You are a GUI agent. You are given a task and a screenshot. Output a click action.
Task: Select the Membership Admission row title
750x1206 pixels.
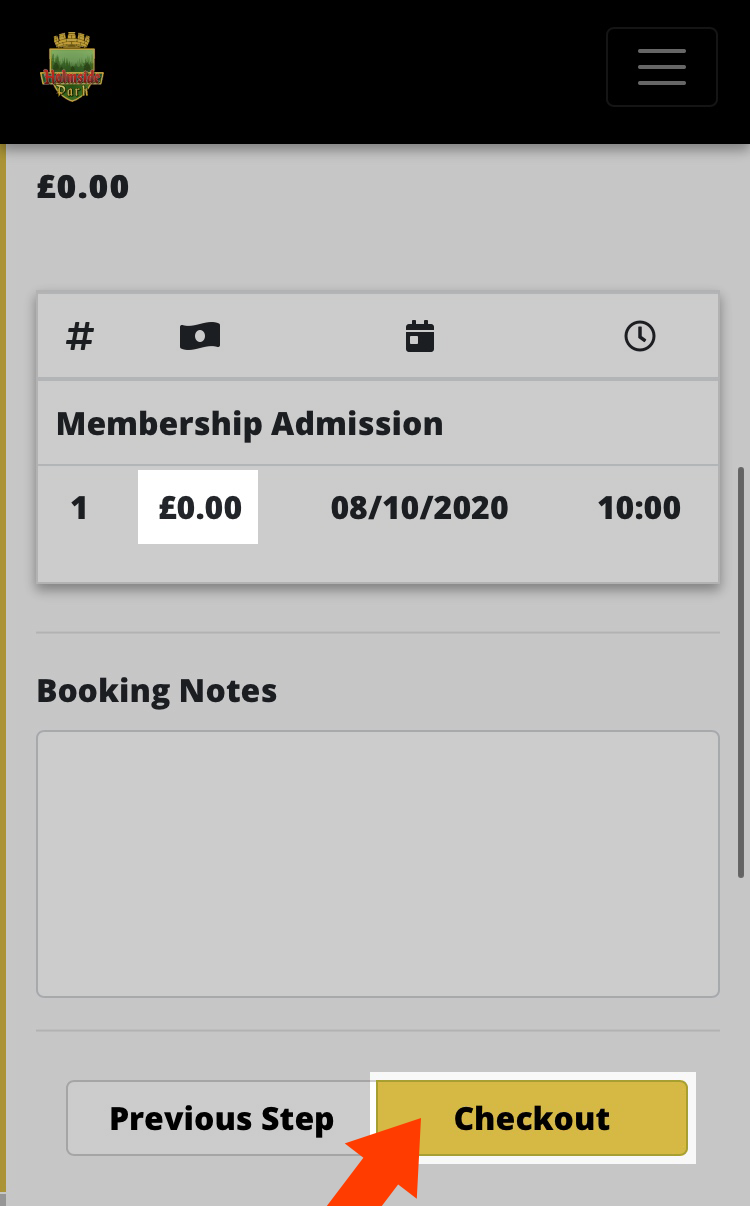(x=250, y=424)
